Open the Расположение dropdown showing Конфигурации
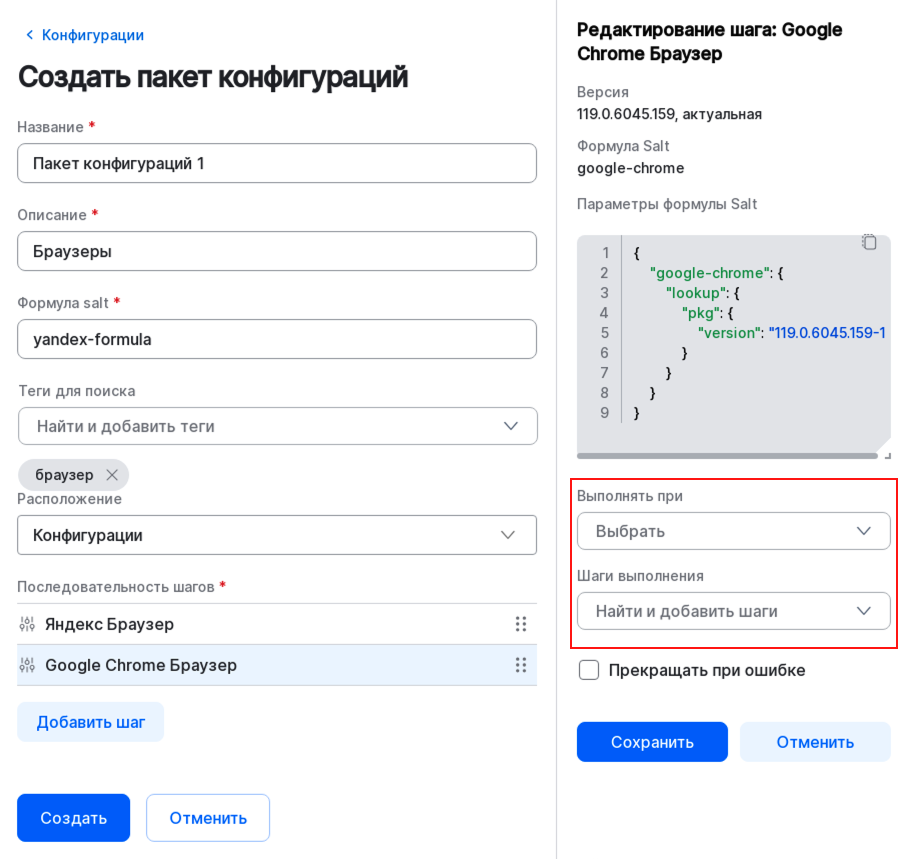910x859 pixels. pyautogui.click(x=277, y=535)
